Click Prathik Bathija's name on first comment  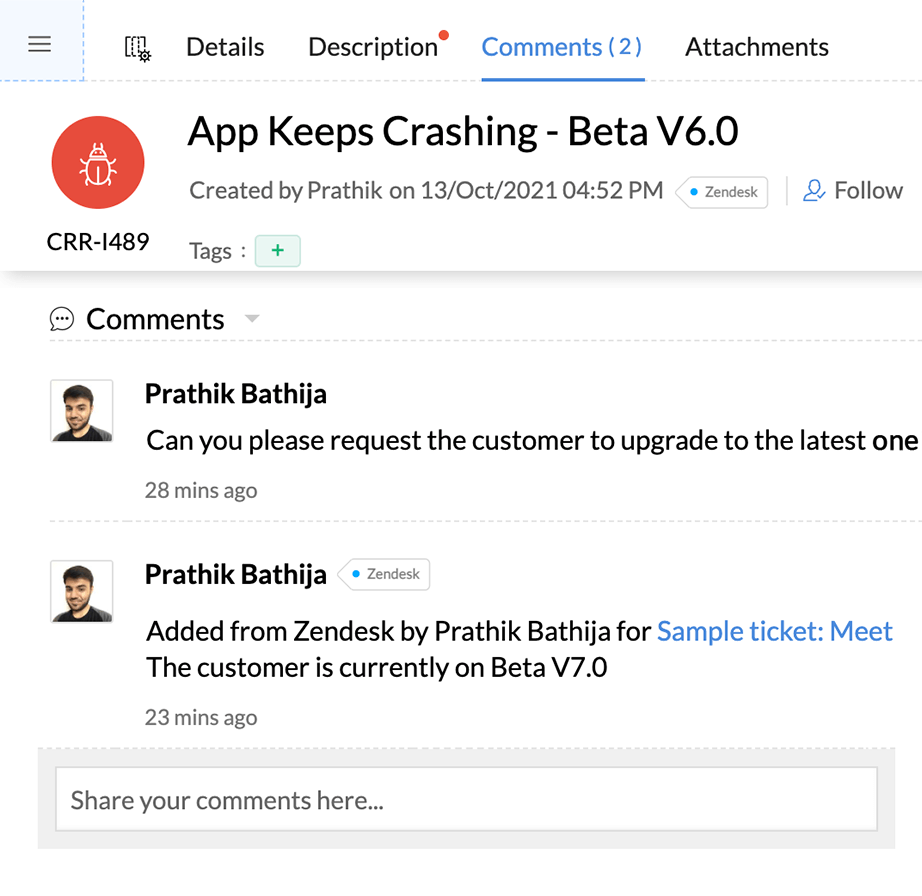click(x=235, y=393)
